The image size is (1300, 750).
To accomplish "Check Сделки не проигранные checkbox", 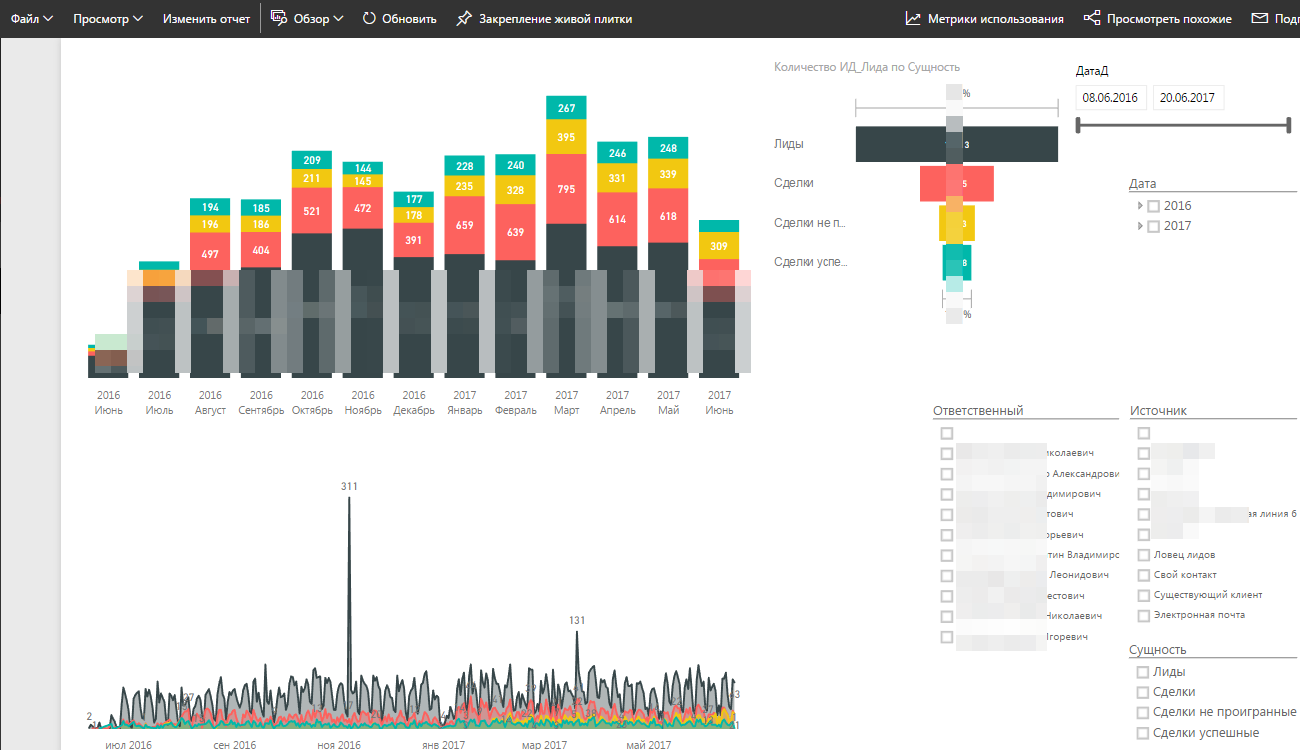I will tap(1143, 712).
